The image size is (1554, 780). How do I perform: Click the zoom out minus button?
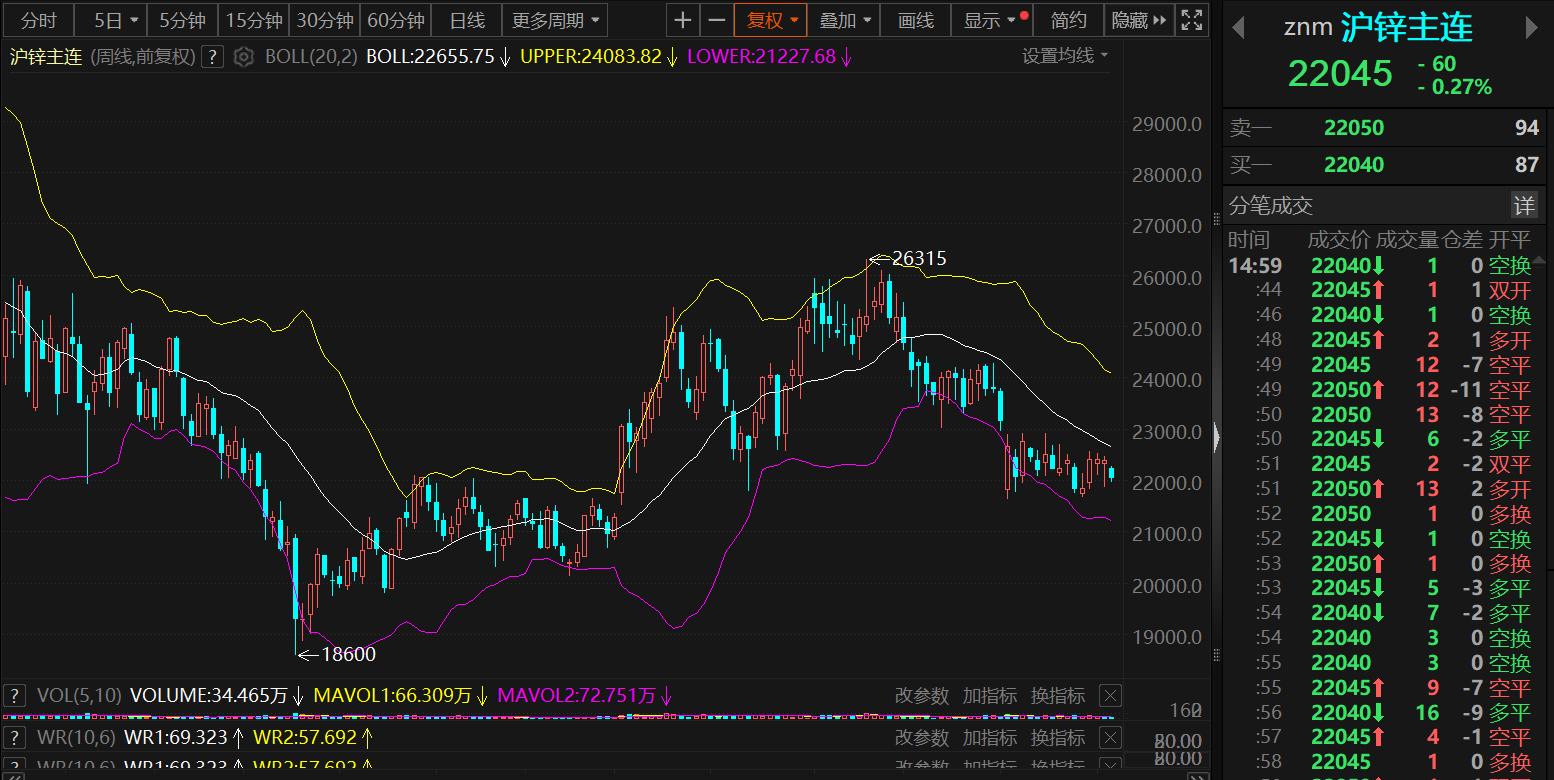(x=716, y=20)
